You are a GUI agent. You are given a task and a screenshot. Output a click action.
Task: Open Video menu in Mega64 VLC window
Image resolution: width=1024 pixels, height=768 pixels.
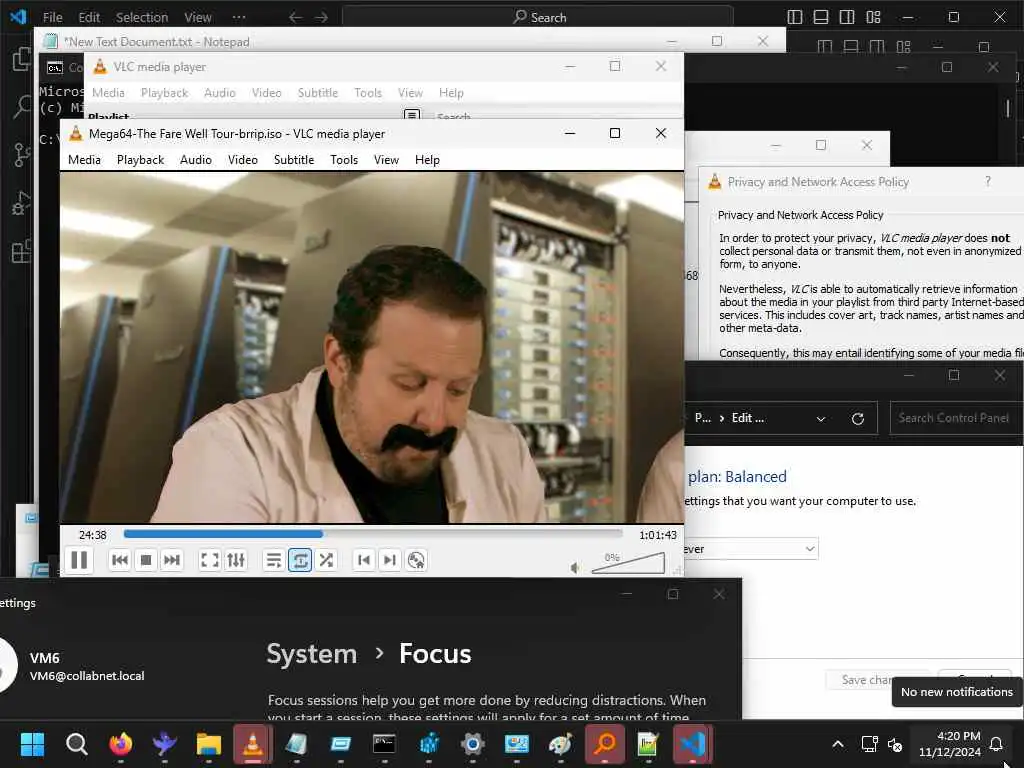(x=243, y=159)
